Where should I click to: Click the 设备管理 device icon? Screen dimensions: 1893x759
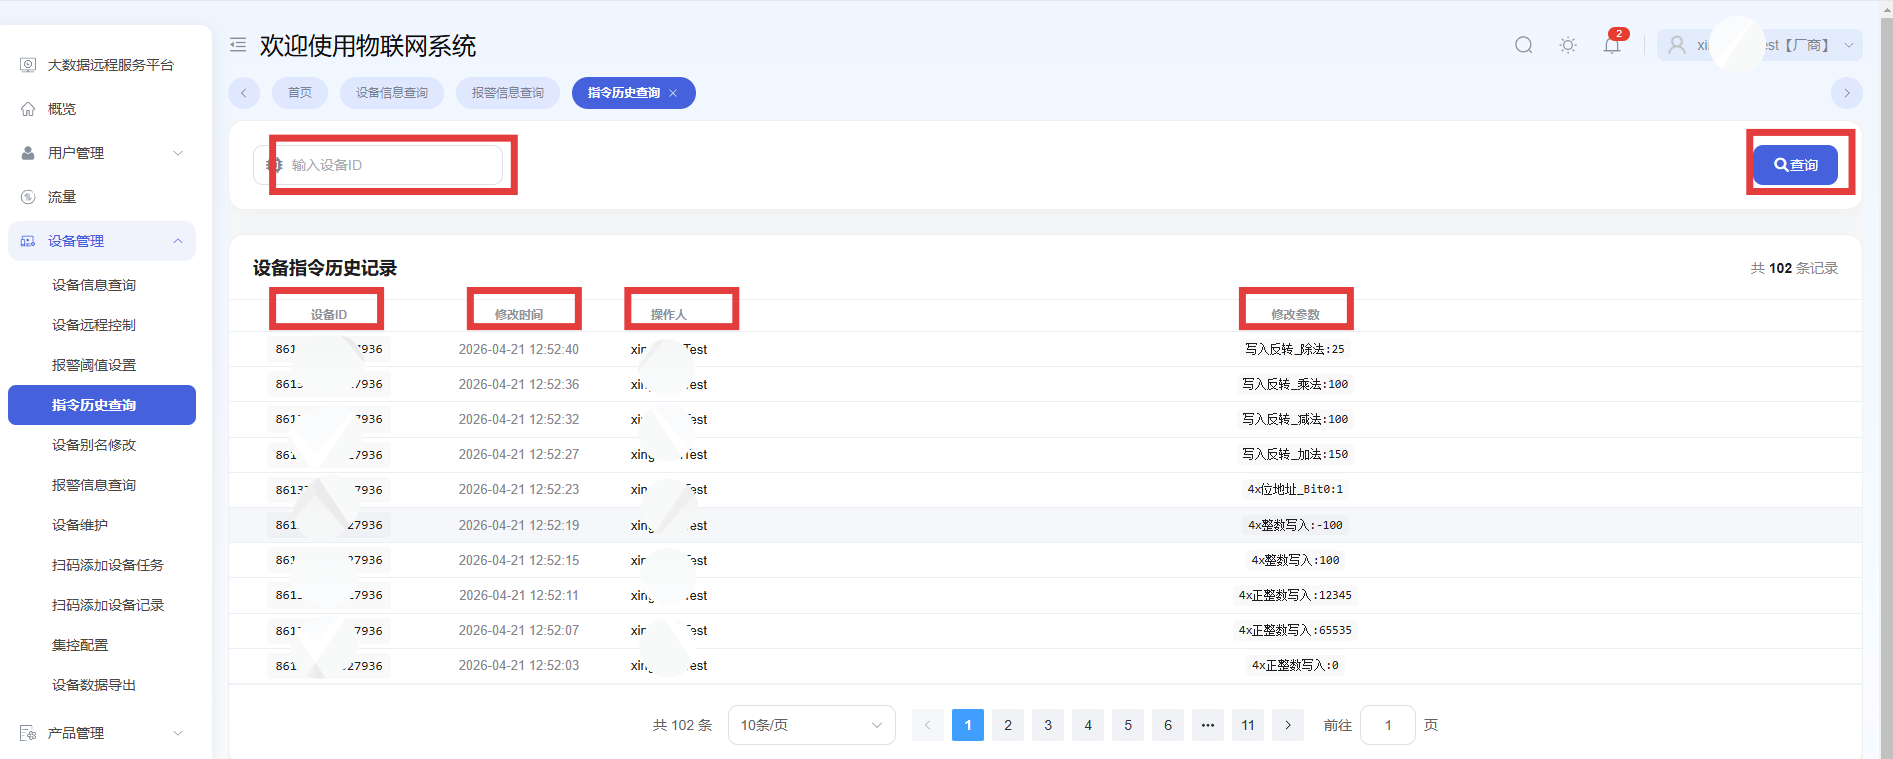click(28, 241)
